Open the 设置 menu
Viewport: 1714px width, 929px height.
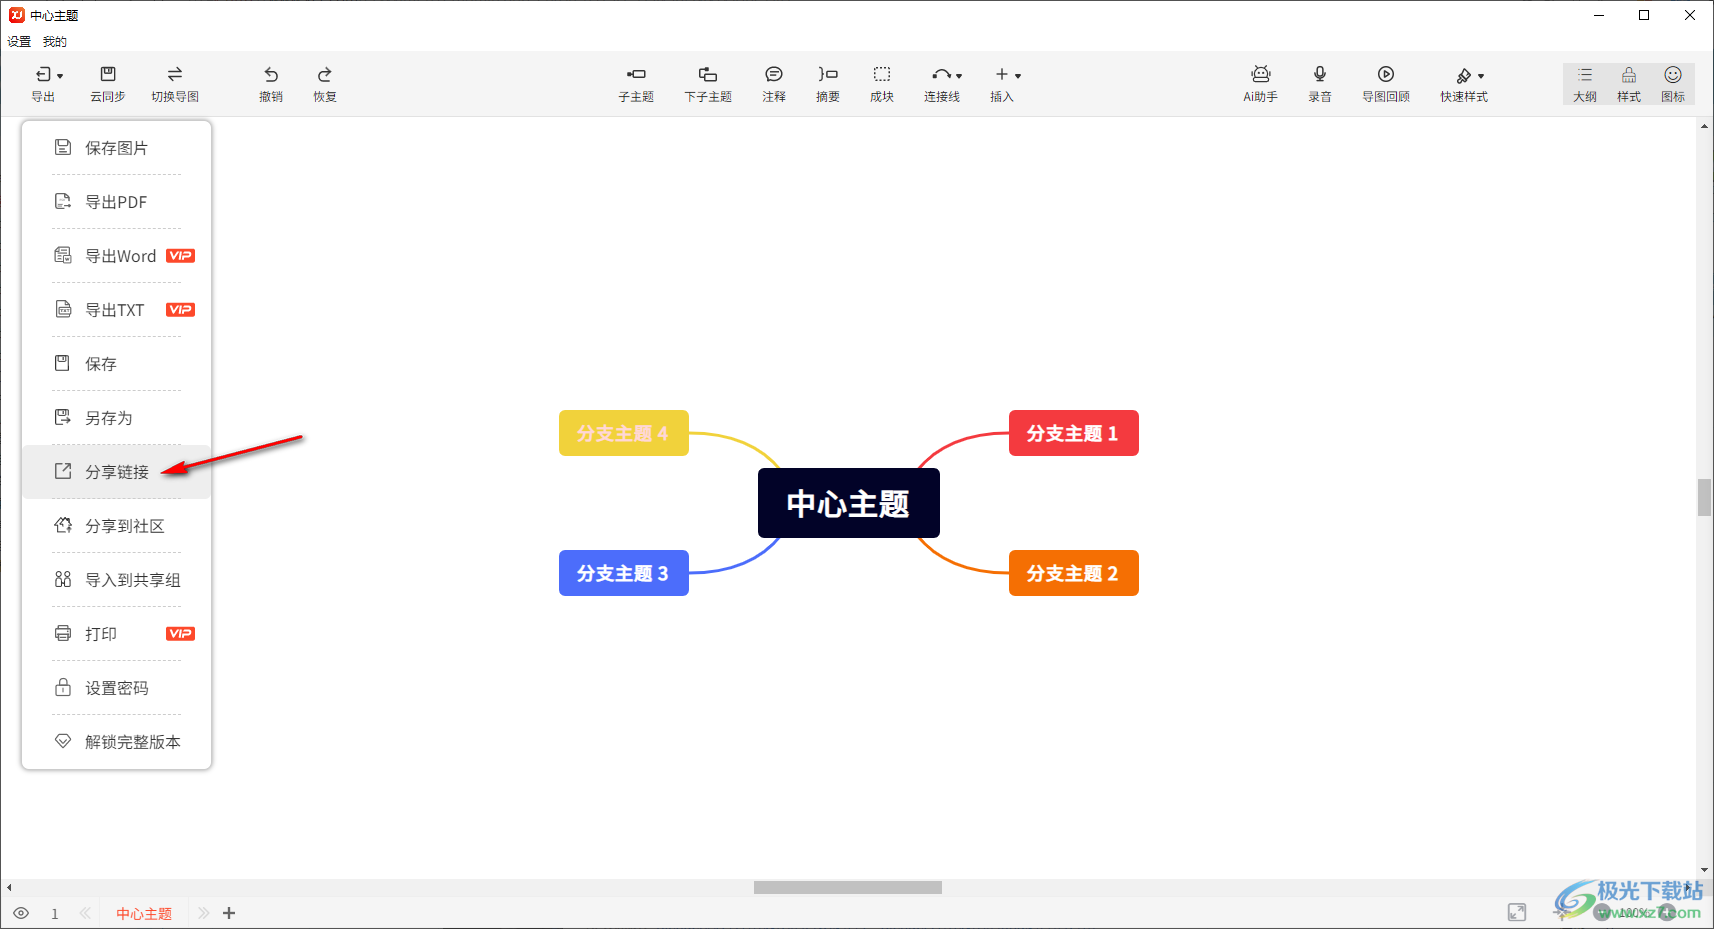19,42
